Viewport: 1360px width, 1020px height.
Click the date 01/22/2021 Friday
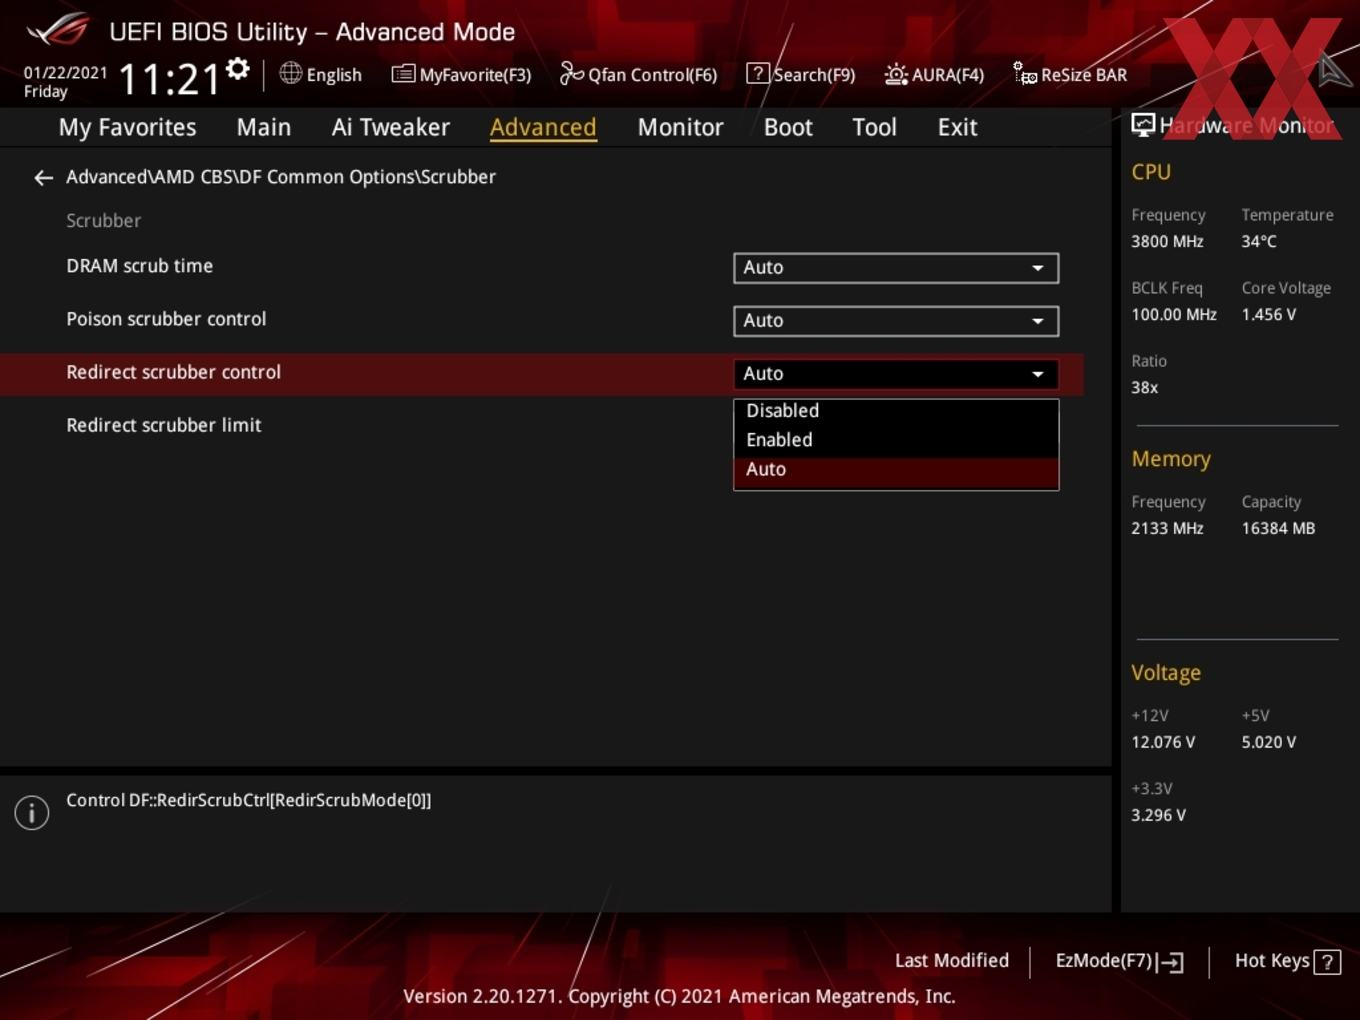[65, 82]
